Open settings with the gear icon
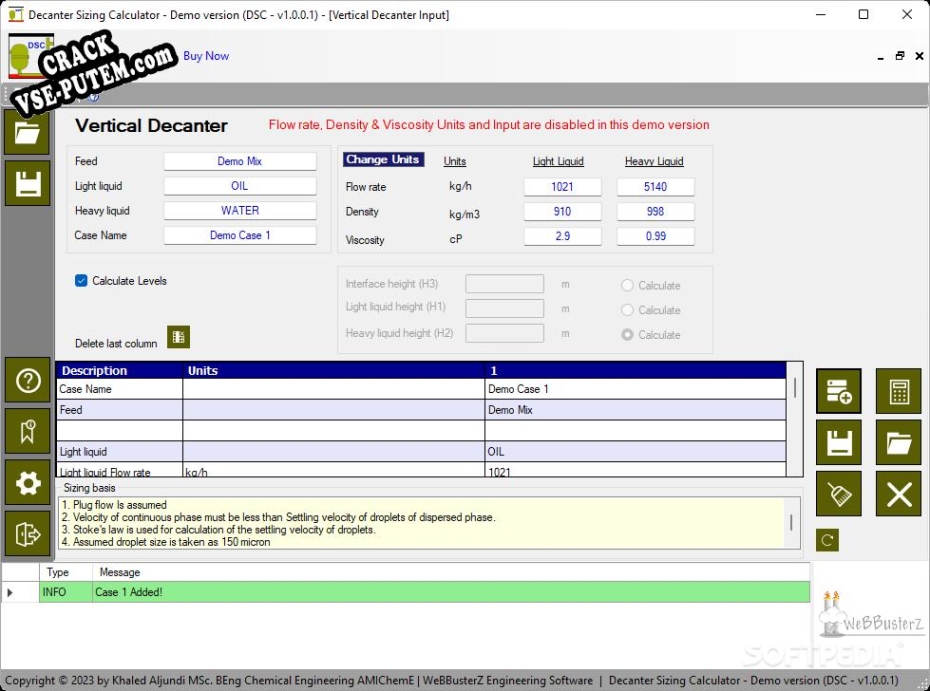 point(28,482)
